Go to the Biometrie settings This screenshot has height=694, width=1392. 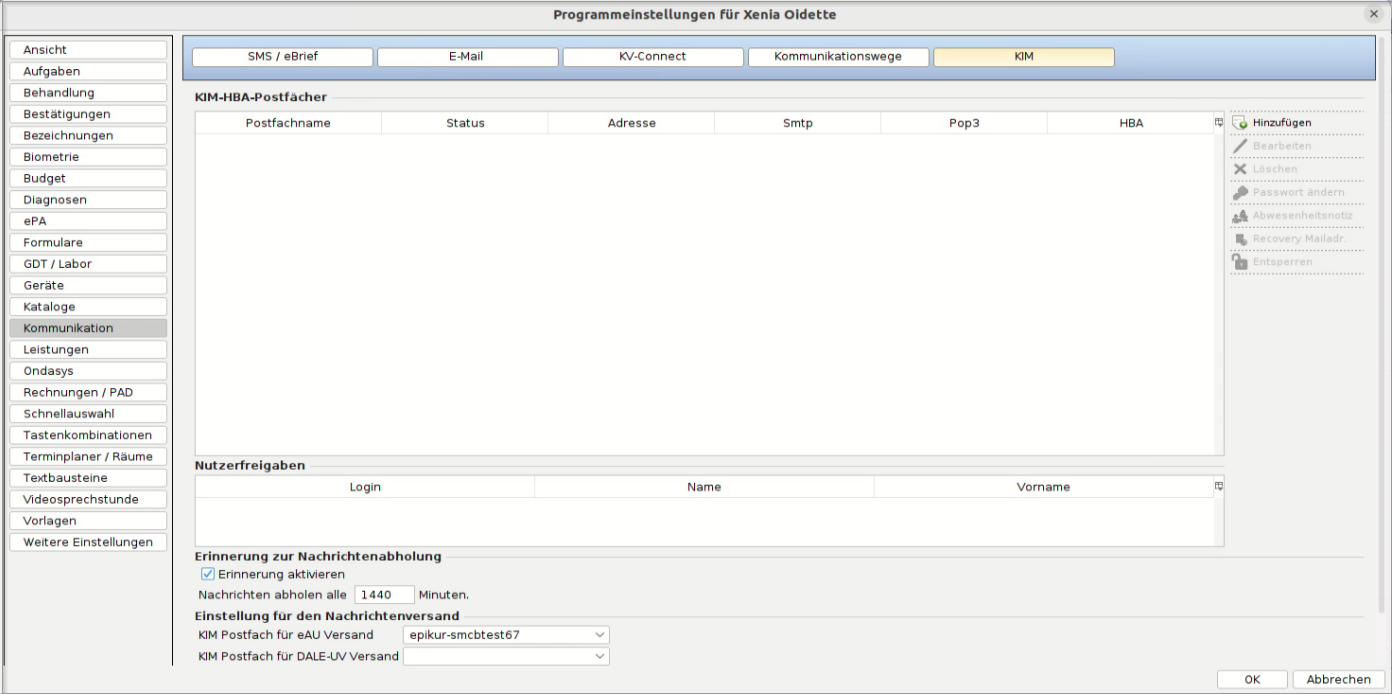click(x=88, y=157)
